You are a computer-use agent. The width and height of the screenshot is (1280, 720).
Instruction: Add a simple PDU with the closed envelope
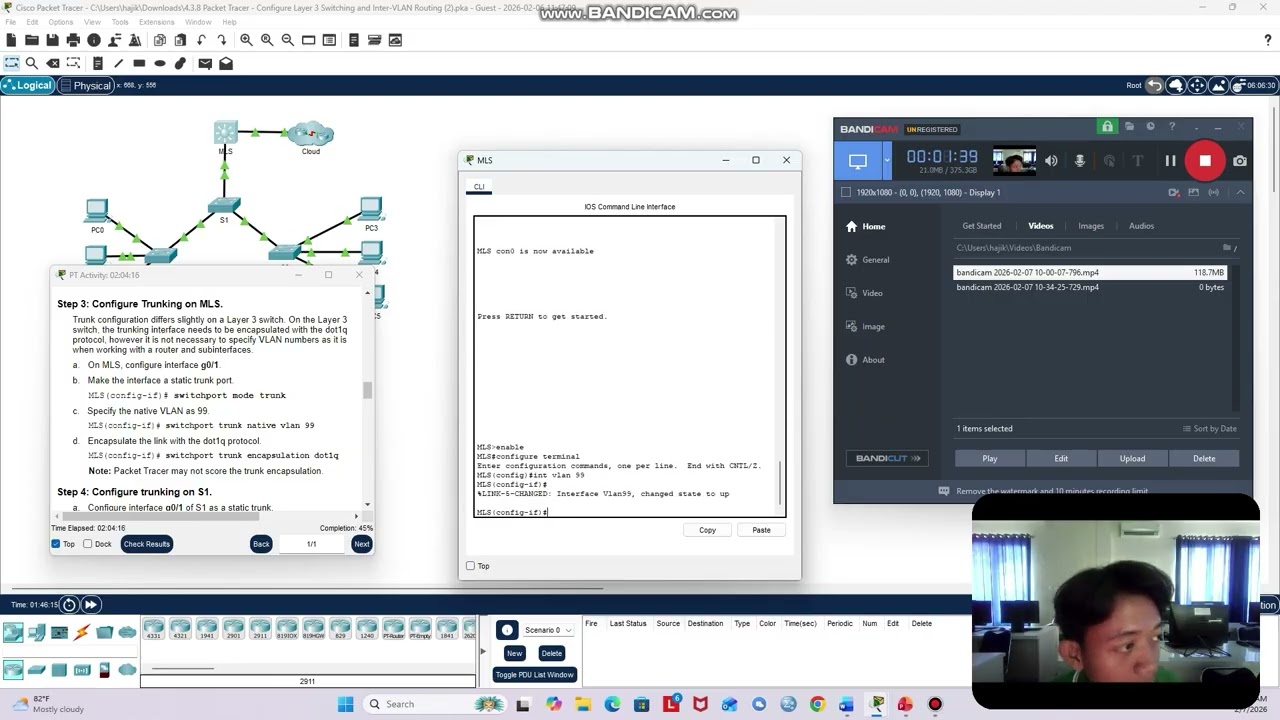[x=205, y=63]
